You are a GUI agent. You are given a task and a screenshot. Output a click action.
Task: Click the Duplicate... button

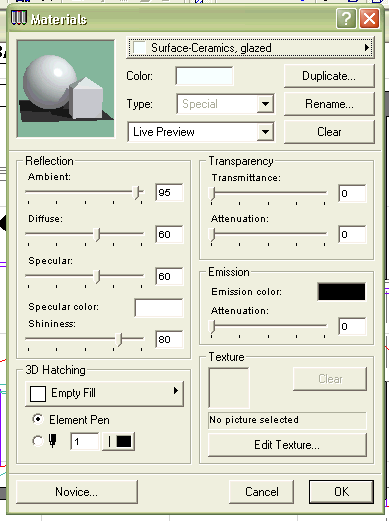(x=329, y=76)
